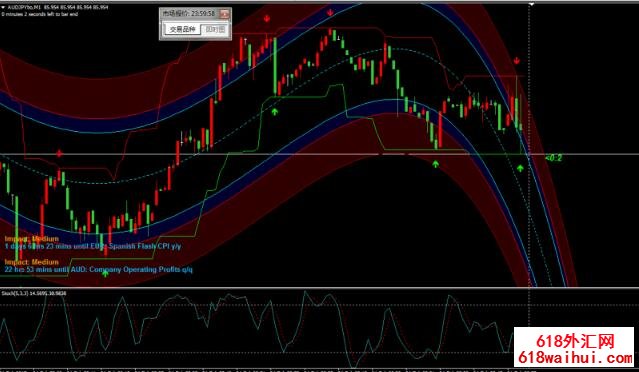
Task: Open the 618waihui.com watermark link
Action: (574, 359)
